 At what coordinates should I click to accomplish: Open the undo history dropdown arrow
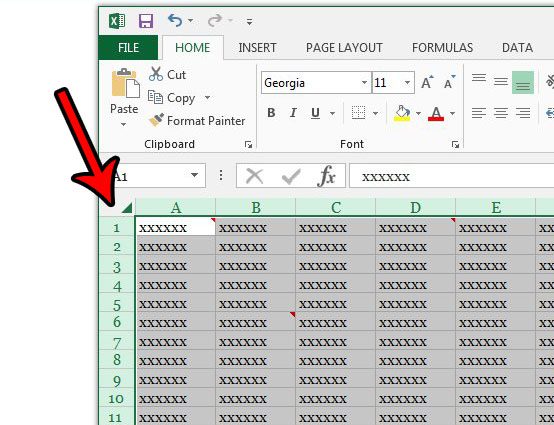click(x=190, y=21)
